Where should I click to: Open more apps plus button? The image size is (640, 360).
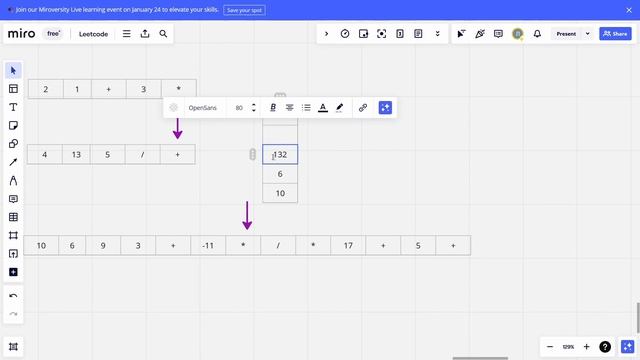tap(13, 272)
